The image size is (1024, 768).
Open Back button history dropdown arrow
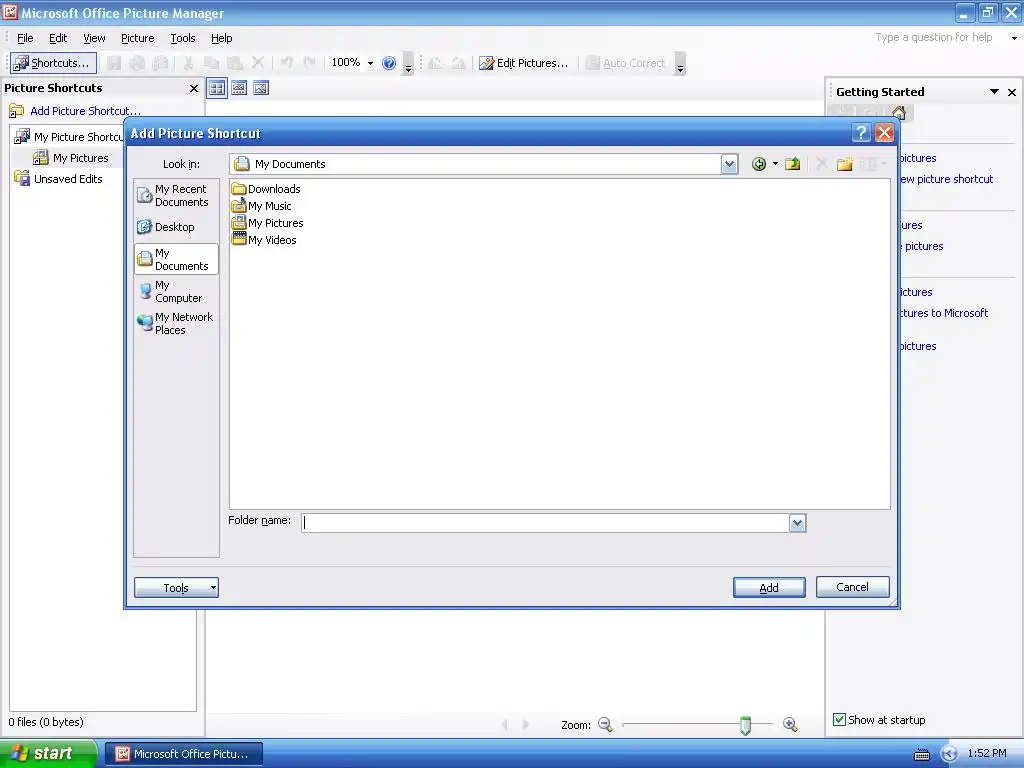pos(775,164)
